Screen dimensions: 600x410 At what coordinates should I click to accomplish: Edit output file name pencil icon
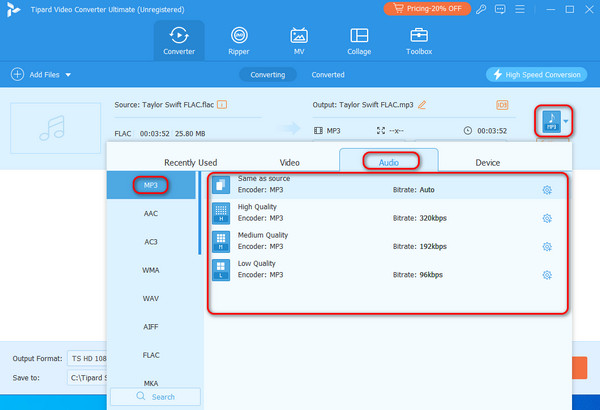422,105
